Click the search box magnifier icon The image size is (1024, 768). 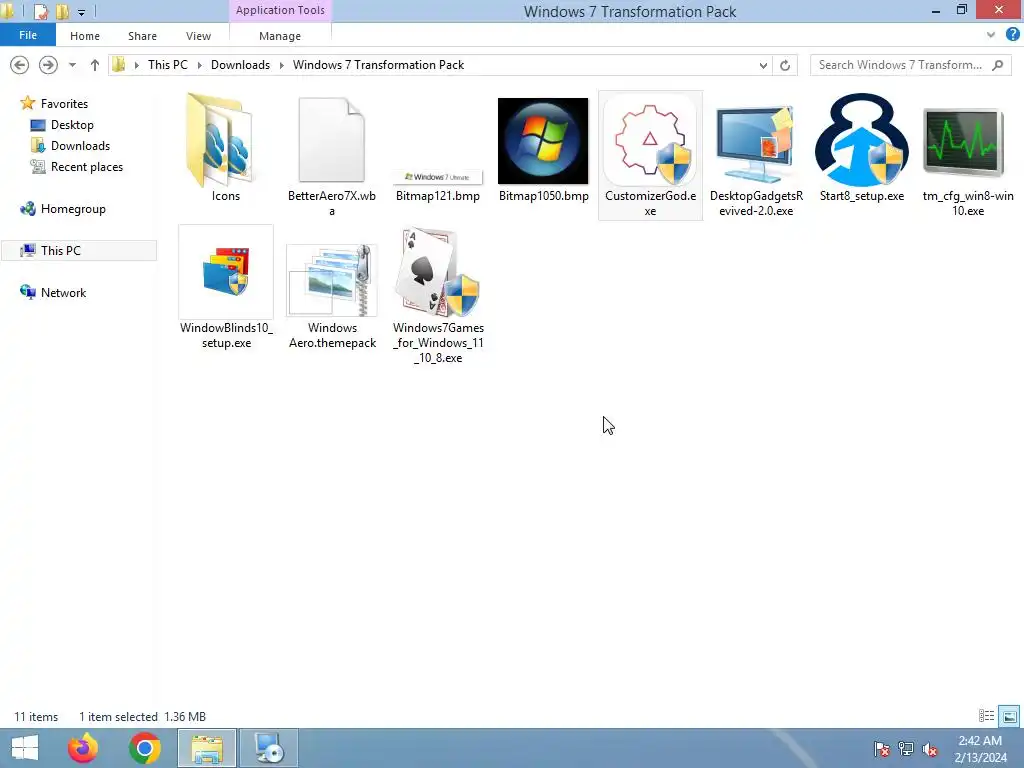click(997, 65)
